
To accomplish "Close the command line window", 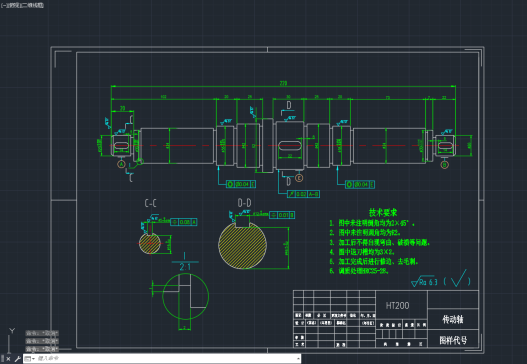I will point(8,359).
